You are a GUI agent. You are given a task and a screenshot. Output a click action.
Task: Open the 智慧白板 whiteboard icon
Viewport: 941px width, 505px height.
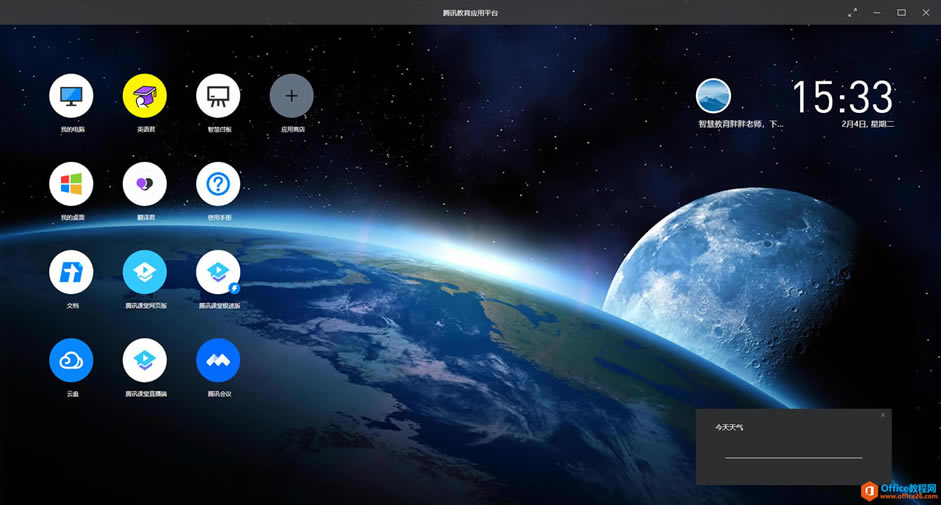[218, 95]
